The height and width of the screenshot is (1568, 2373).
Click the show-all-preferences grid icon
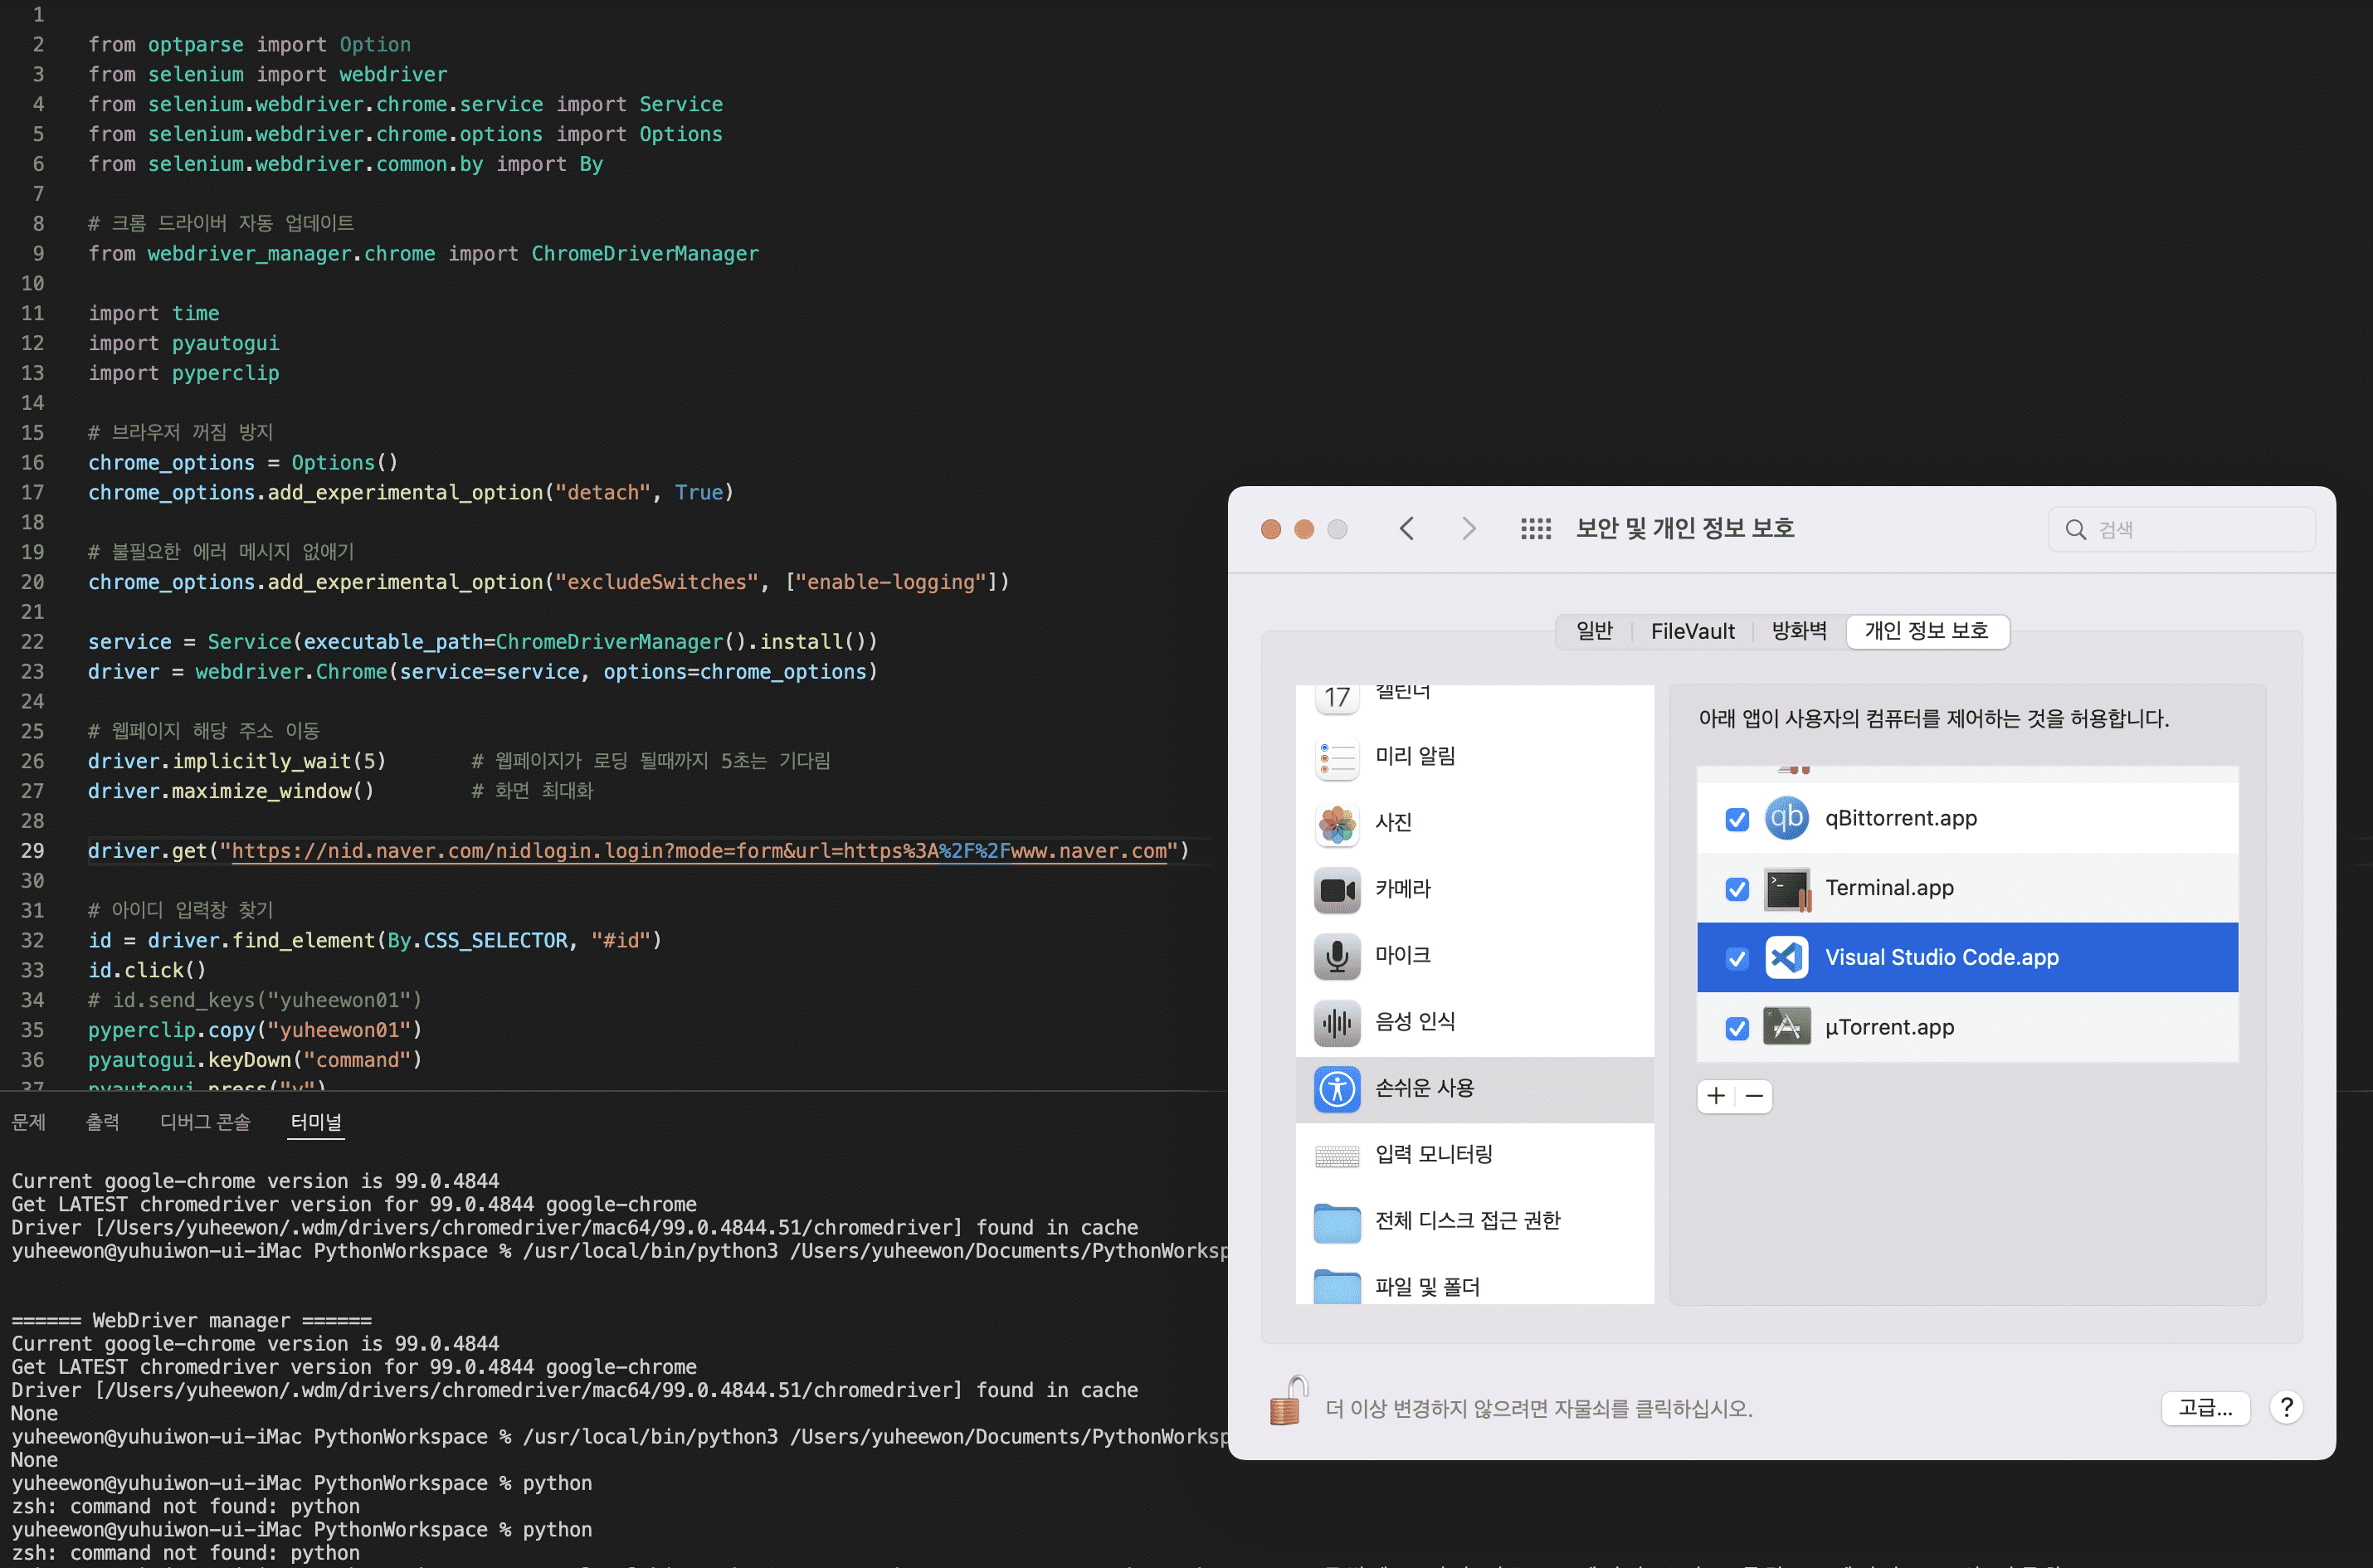pos(1535,529)
